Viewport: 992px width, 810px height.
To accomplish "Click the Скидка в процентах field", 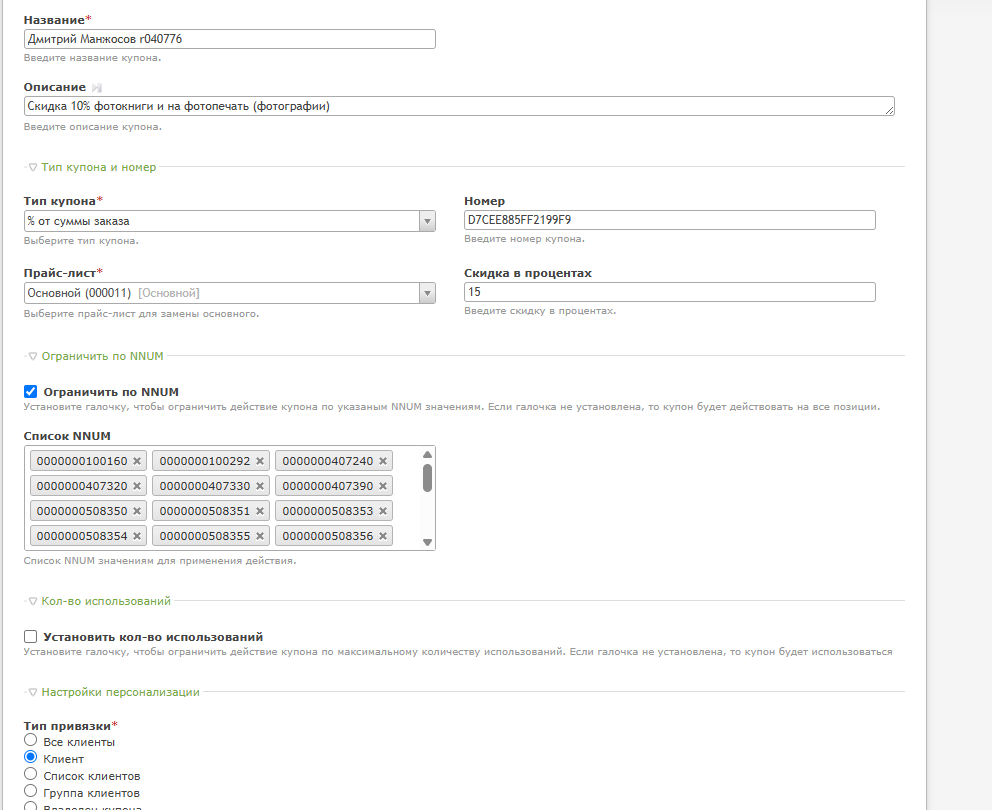I will pos(670,292).
